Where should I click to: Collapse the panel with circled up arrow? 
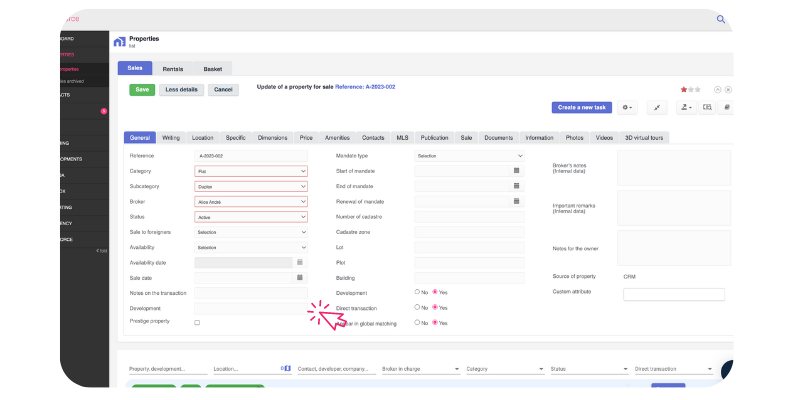click(717, 89)
